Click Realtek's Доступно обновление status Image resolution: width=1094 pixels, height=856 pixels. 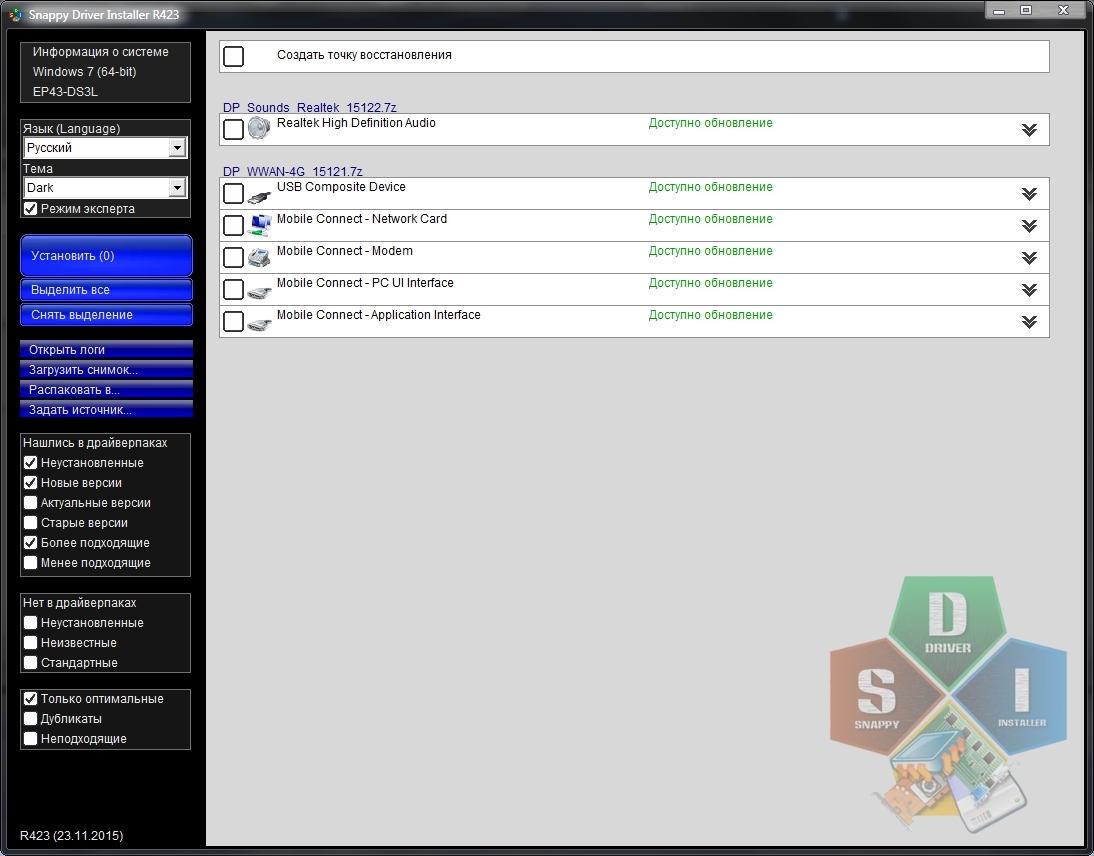pyautogui.click(x=710, y=123)
